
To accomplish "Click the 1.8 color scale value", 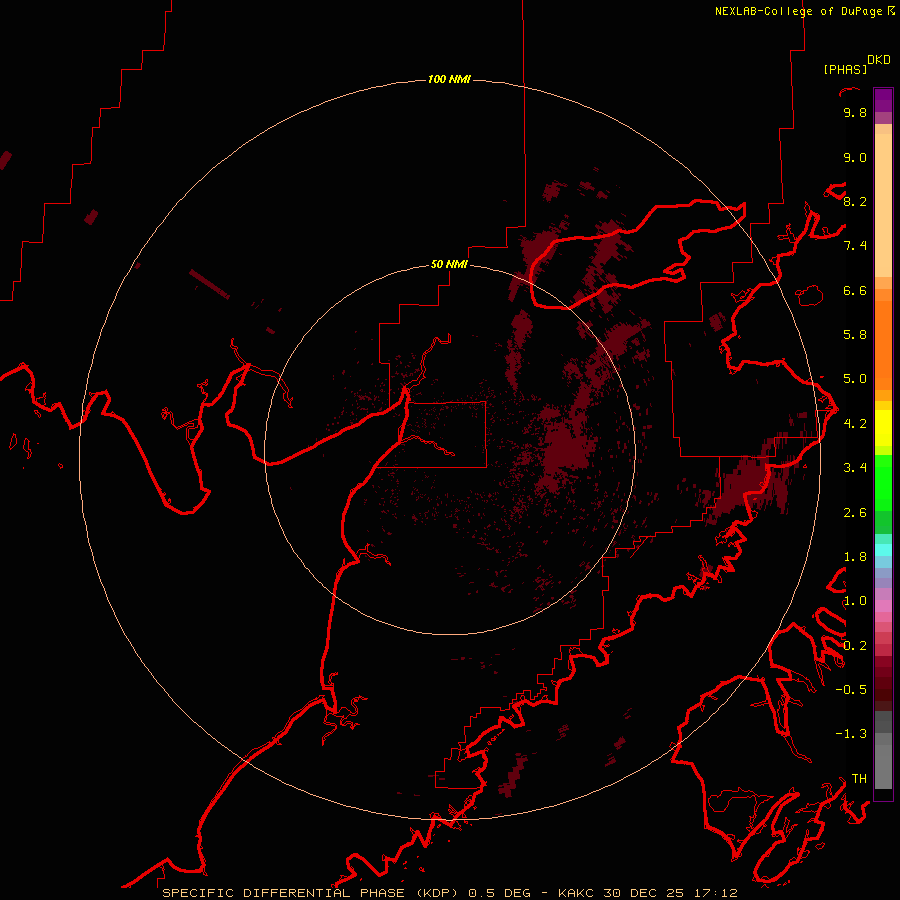I will pyautogui.click(x=855, y=556).
